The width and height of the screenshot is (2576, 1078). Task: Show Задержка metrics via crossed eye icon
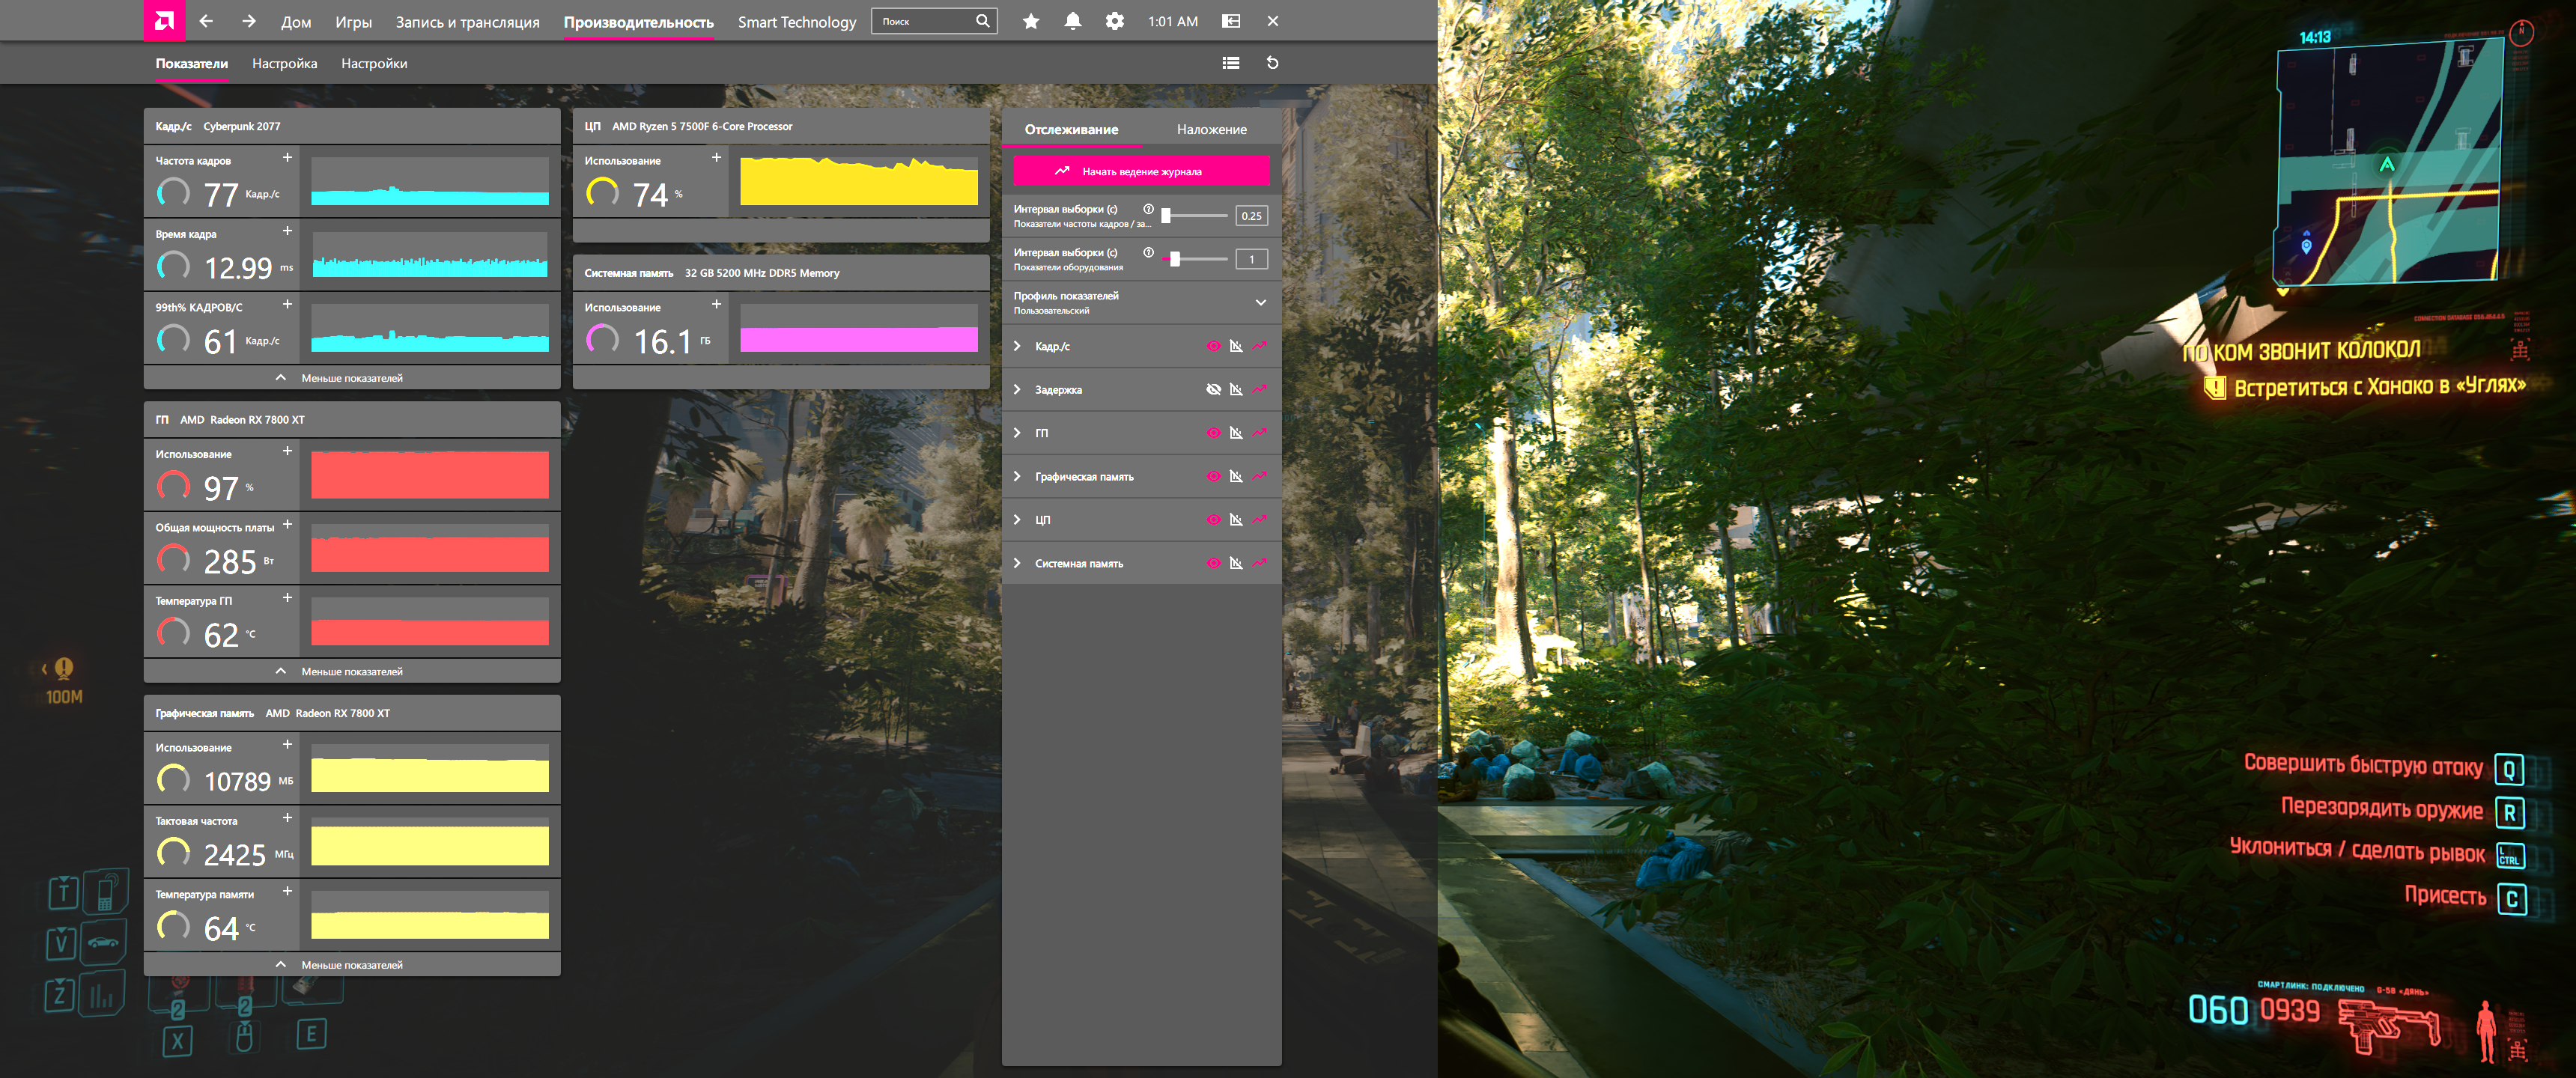(x=1213, y=390)
